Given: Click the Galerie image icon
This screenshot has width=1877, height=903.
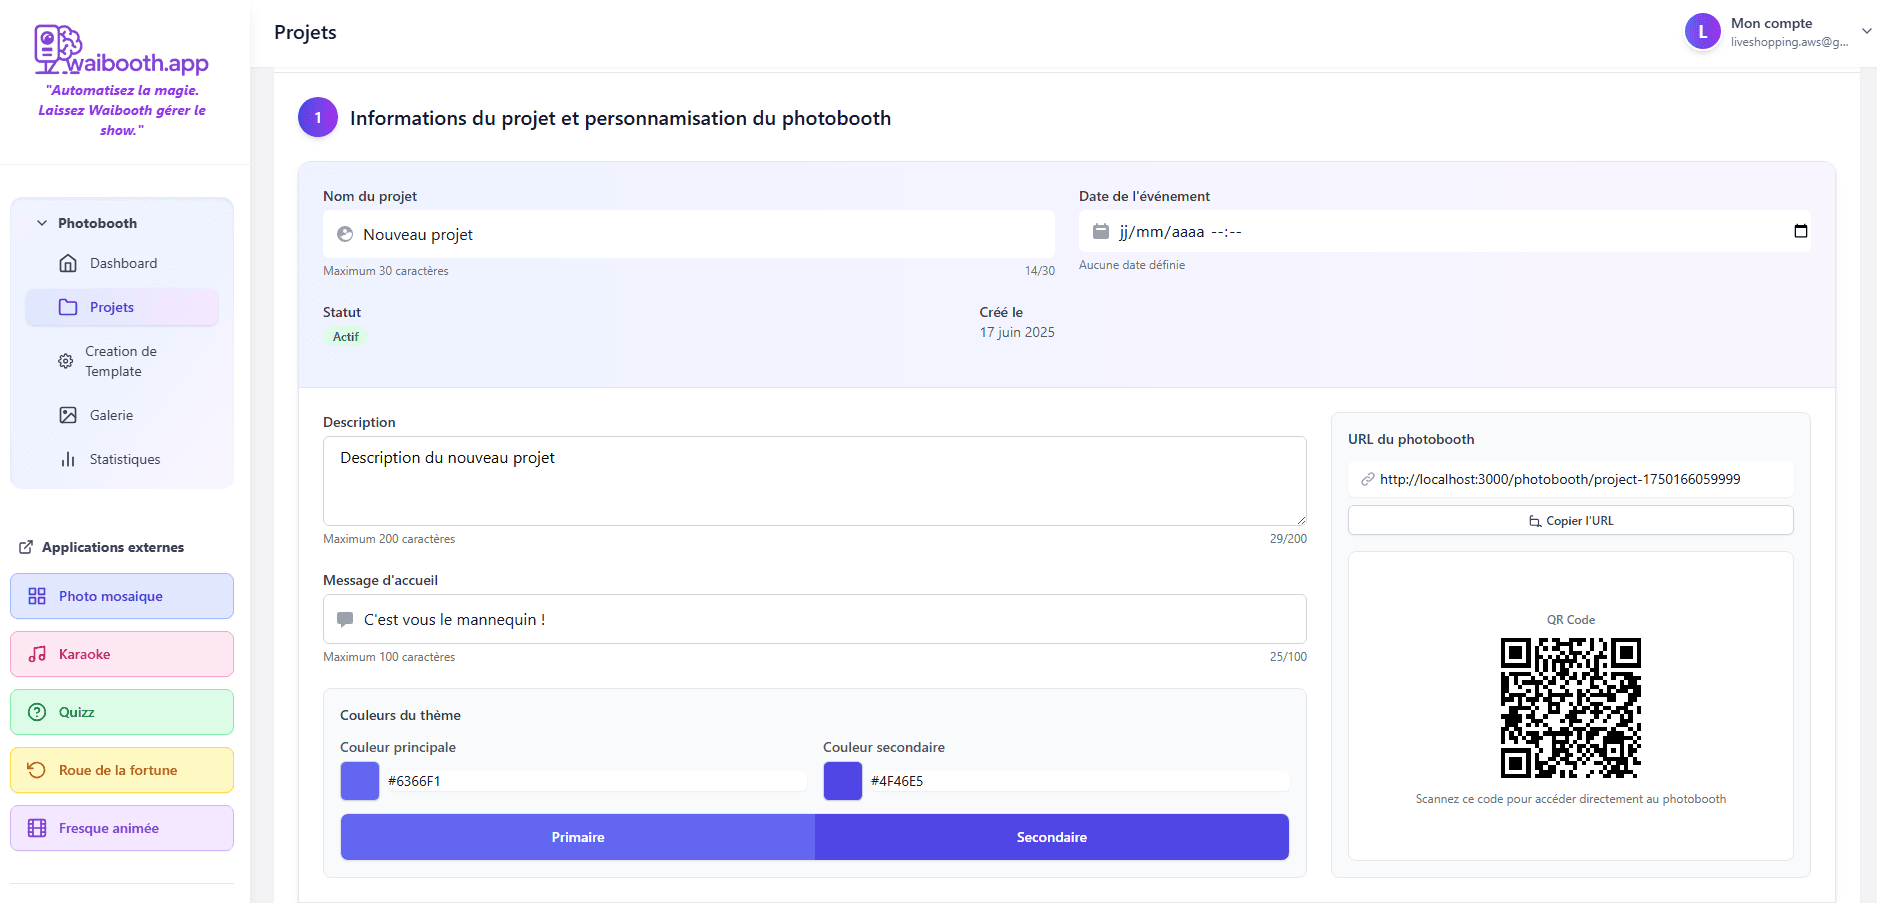Looking at the screenshot, I should [68, 415].
